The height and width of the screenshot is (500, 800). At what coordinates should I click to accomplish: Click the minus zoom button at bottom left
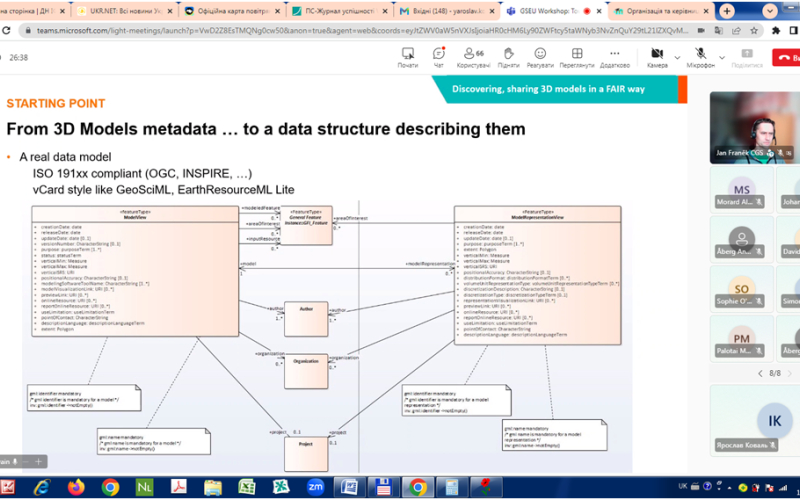[27, 462]
